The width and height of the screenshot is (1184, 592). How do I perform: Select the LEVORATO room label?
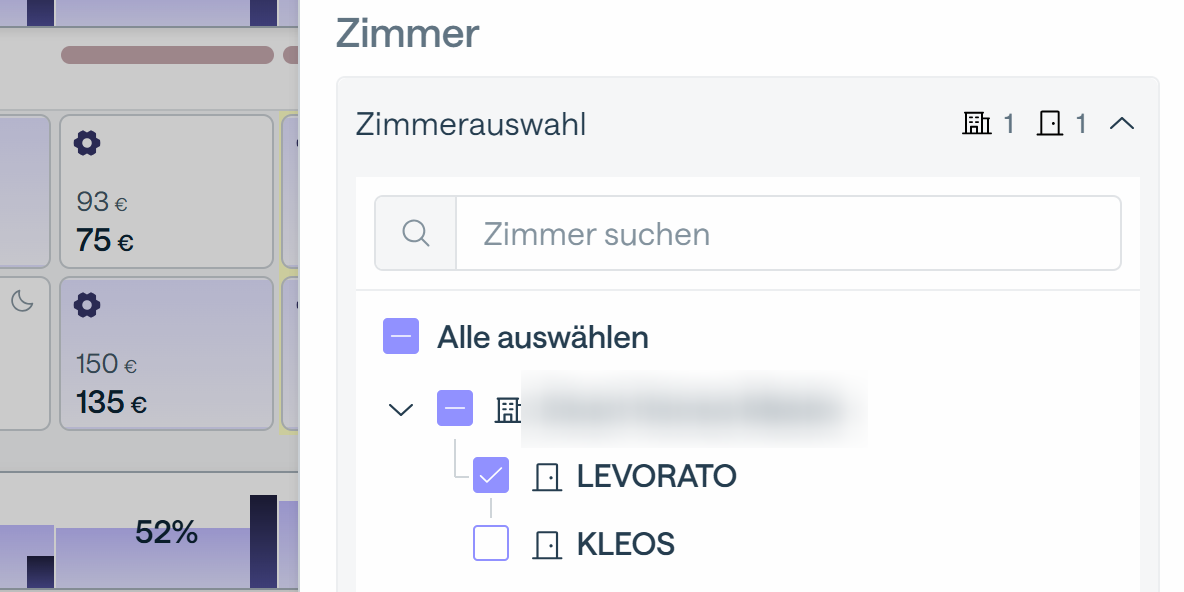click(x=656, y=477)
